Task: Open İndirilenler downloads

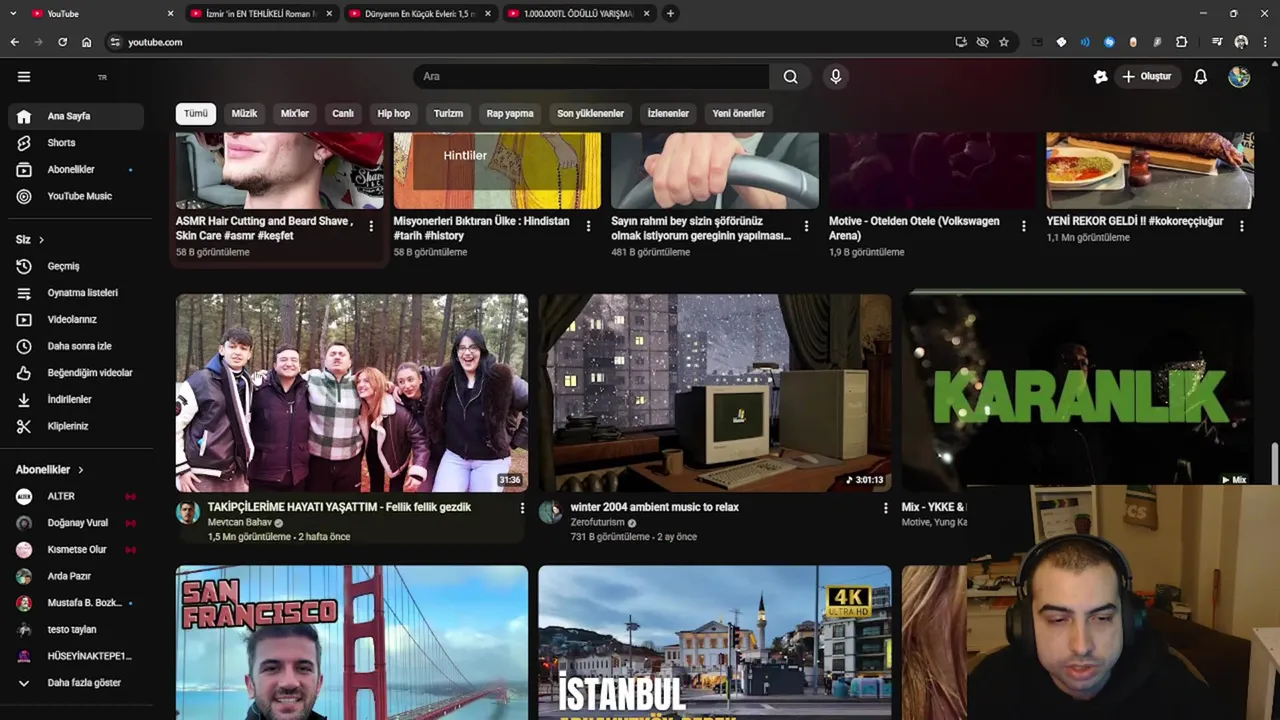Action: coord(76,399)
